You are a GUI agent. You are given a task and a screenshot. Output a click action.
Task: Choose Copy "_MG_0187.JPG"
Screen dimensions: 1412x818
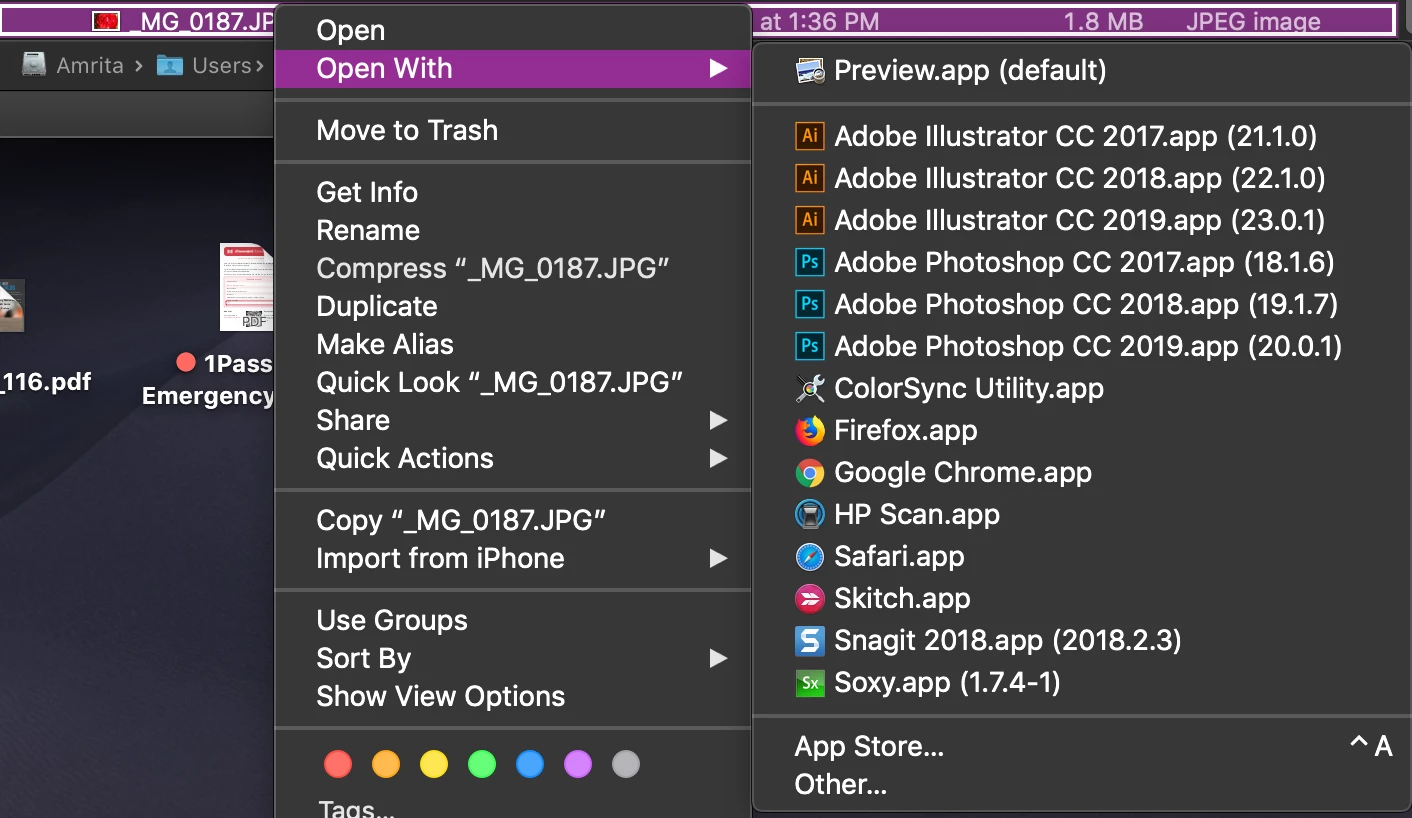coord(513,520)
